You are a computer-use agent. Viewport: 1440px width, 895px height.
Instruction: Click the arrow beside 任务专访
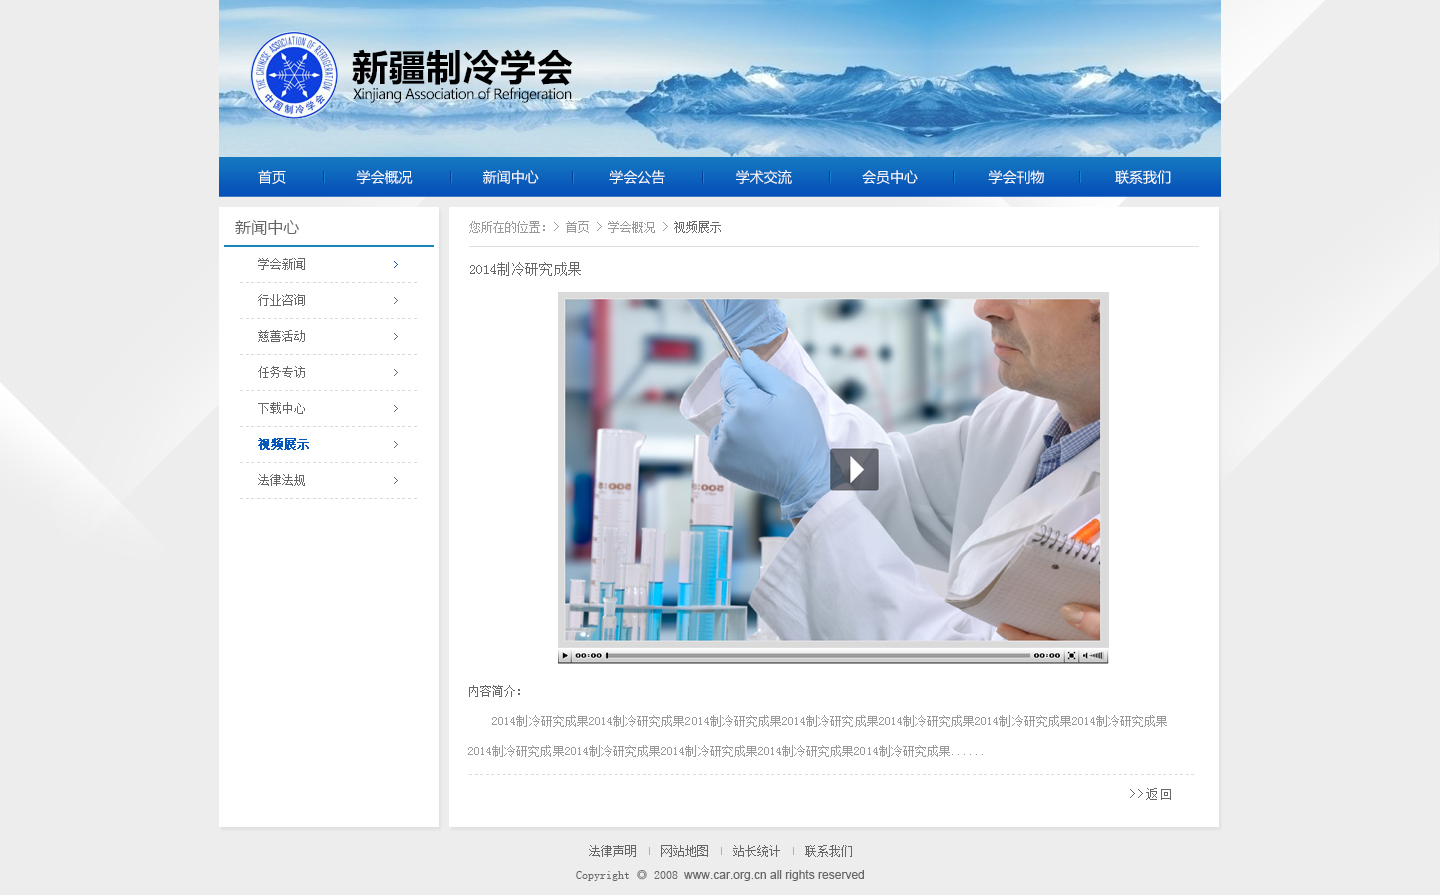tap(396, 373)
